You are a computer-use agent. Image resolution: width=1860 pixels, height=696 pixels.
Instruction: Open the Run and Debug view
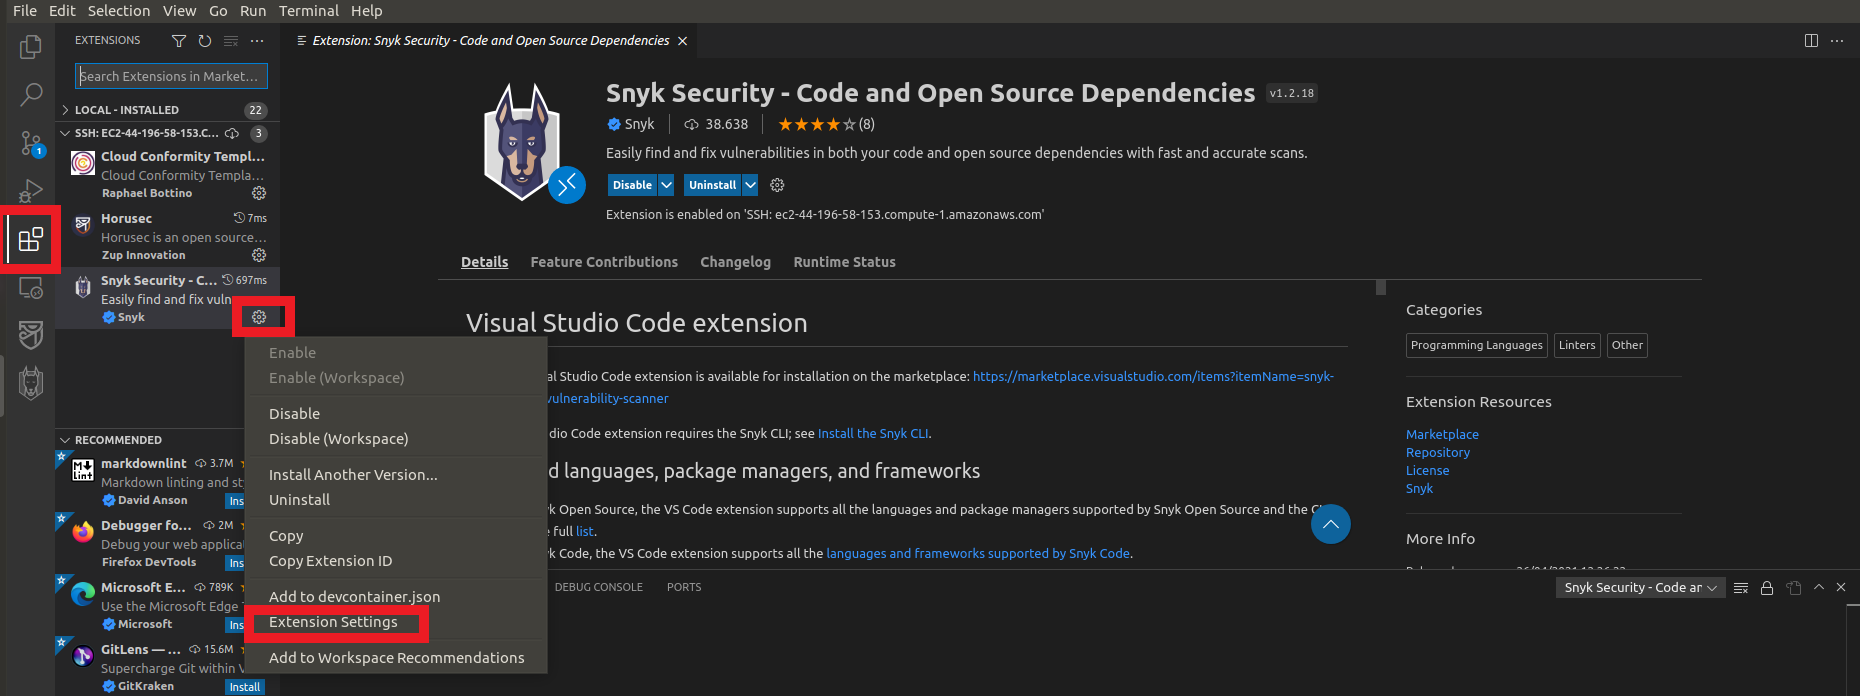pyautogui.click(x=31, y=190)
